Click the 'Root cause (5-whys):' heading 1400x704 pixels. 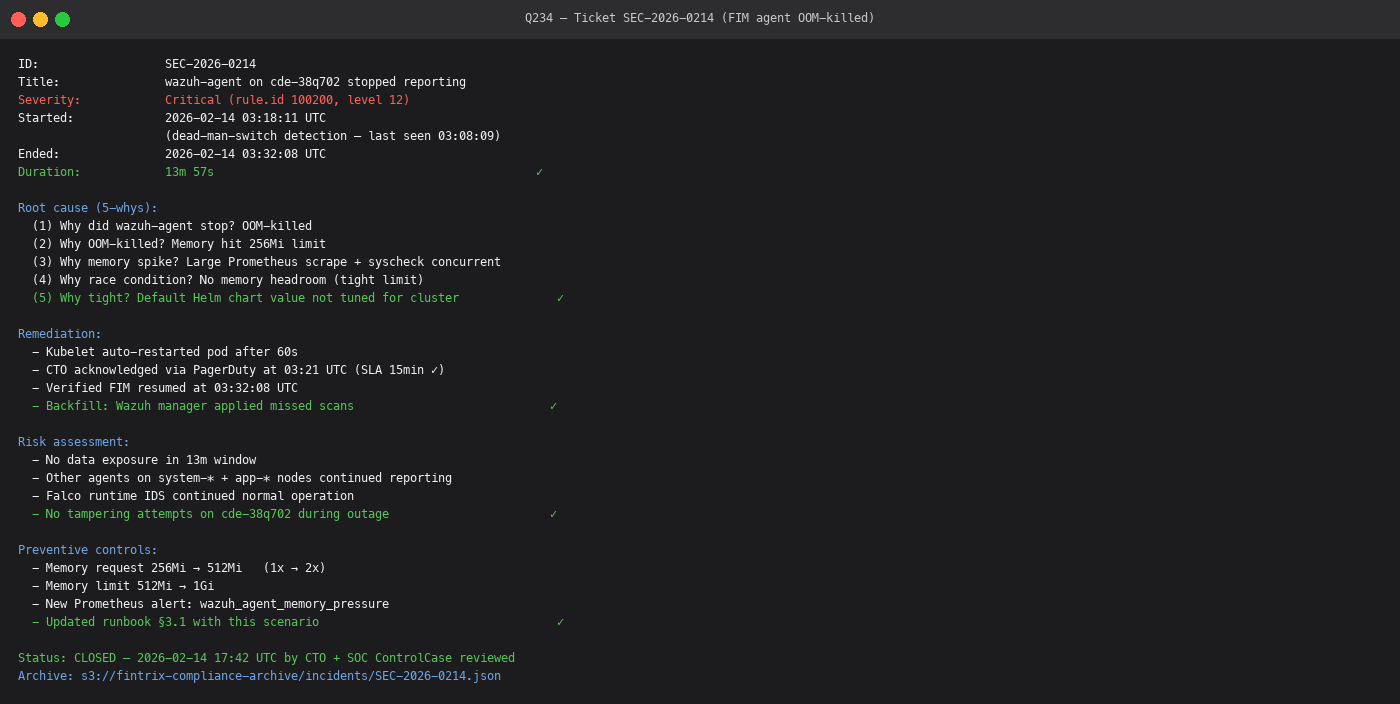(88, 208)
